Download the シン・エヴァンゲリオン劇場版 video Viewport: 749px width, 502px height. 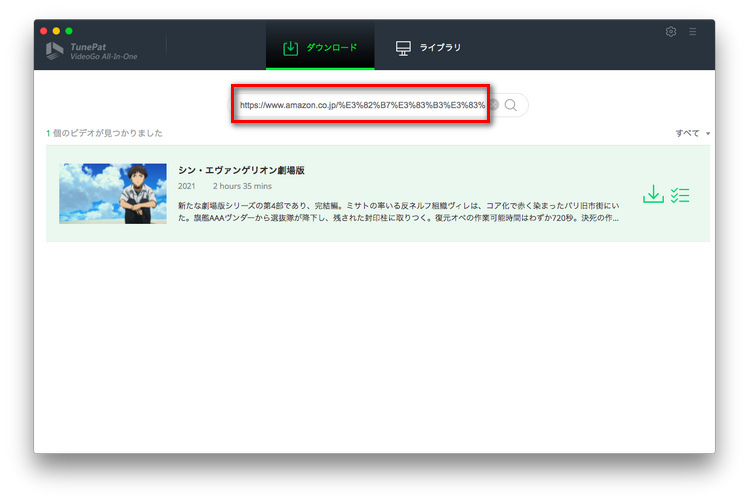tap(653, 194)
